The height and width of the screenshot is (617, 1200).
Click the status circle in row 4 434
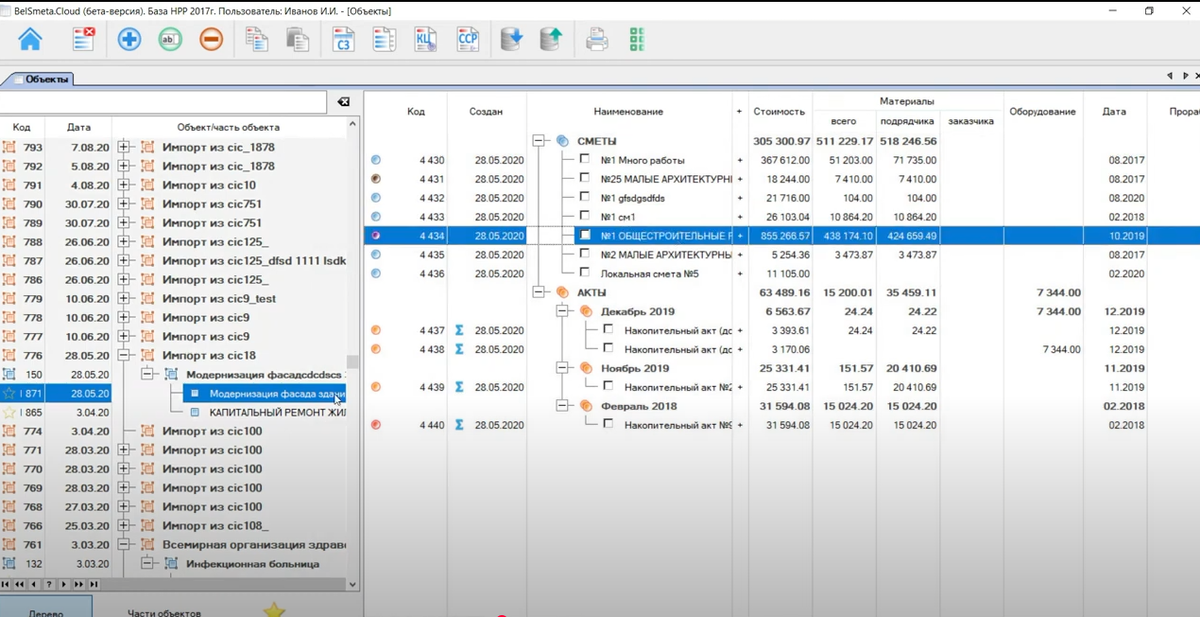(376, 236)
